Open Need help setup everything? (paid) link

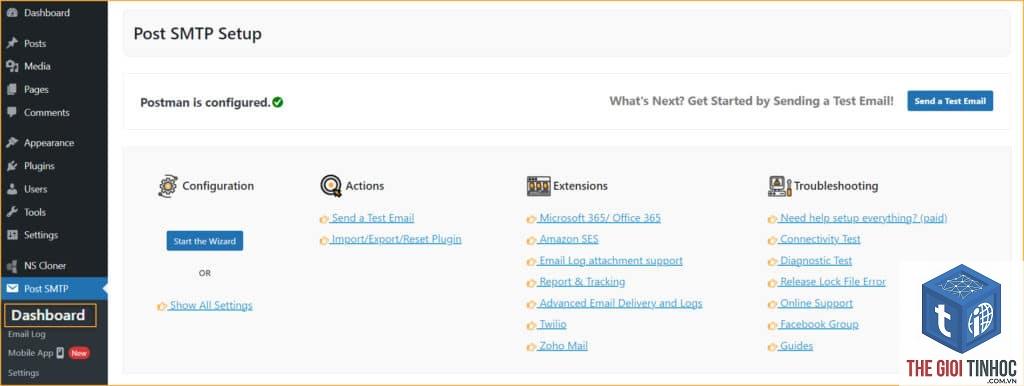click(863, 218)
